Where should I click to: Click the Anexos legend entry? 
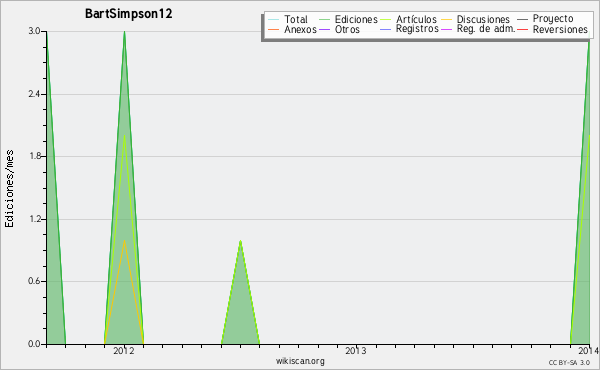click(x=292, y=29)
